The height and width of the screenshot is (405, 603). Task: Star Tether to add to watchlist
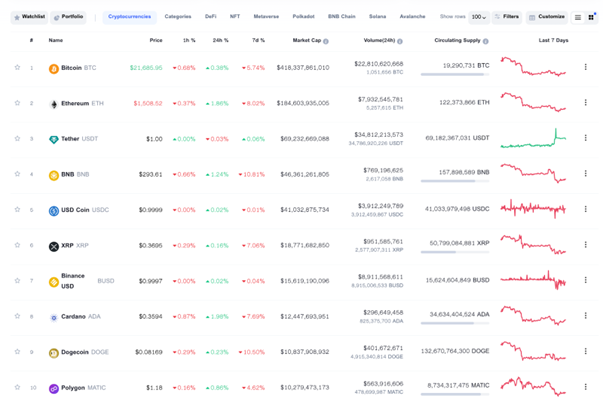[x=17, y=138]
